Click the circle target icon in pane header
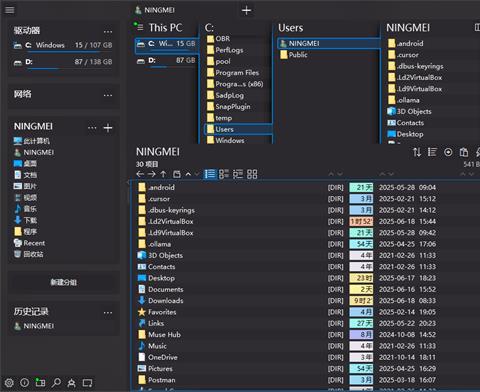 (x=448, y=152)
